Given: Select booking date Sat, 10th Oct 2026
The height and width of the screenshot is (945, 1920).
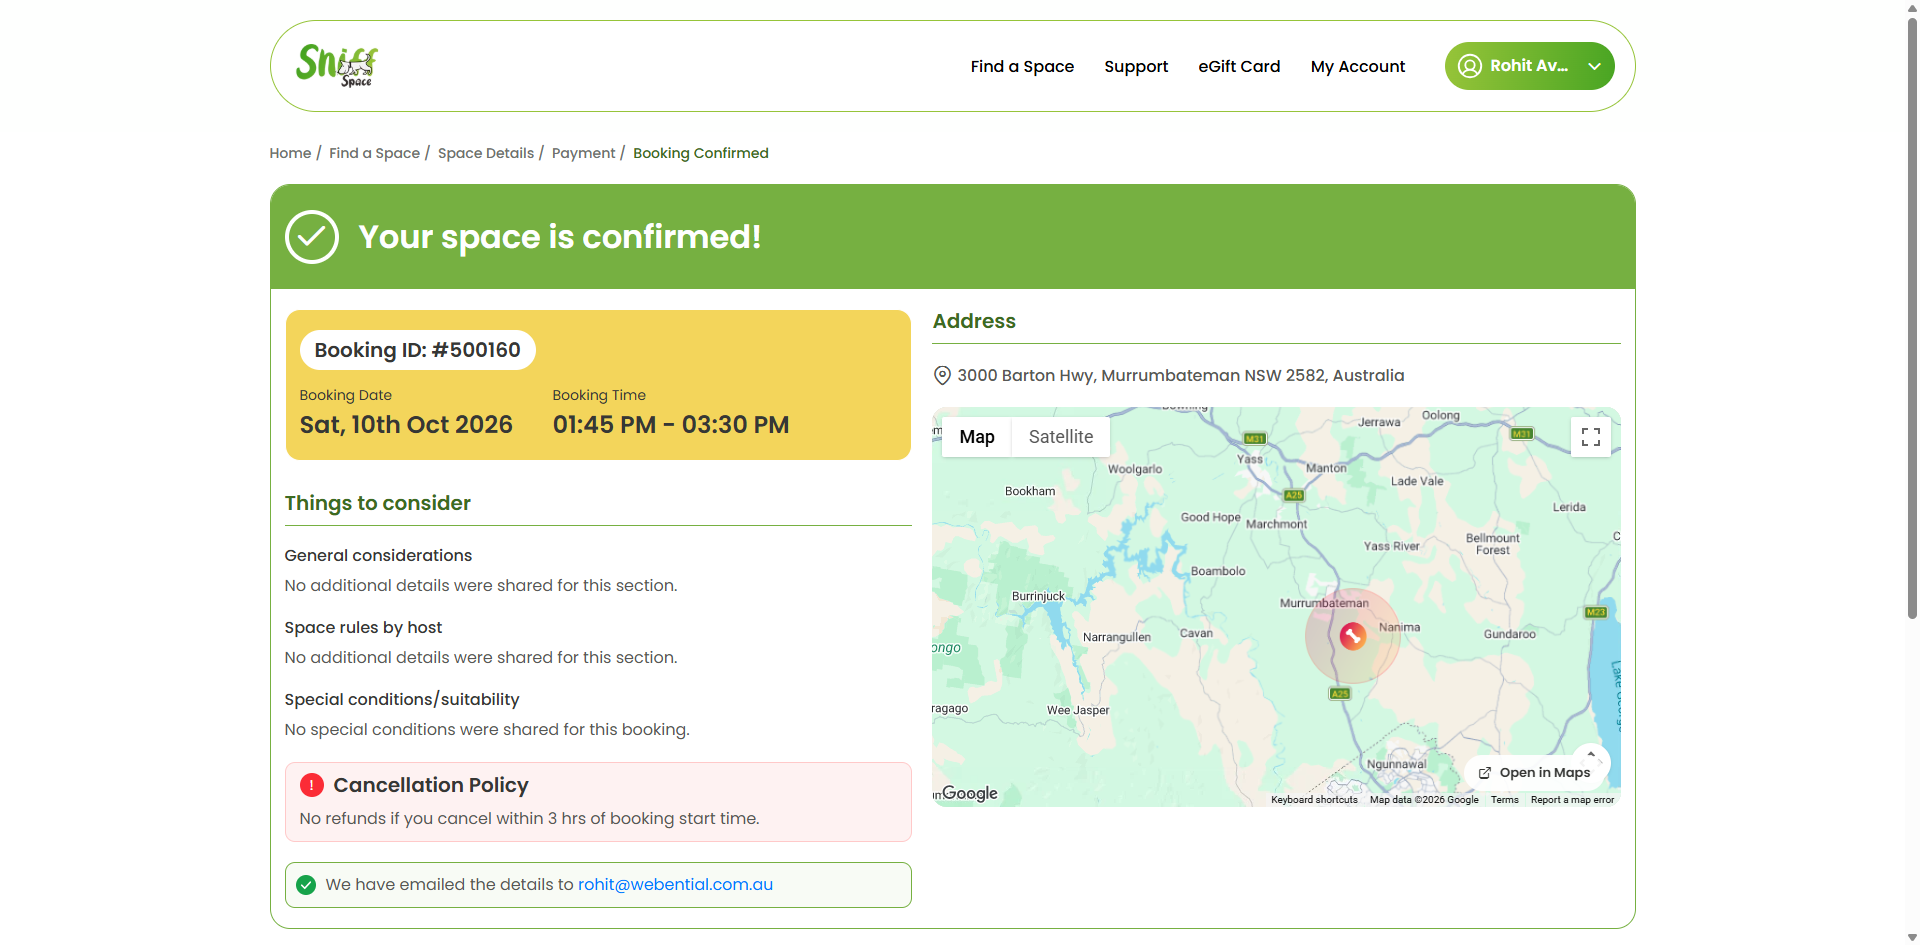Looking at the screenshot, I should (406, 425).
